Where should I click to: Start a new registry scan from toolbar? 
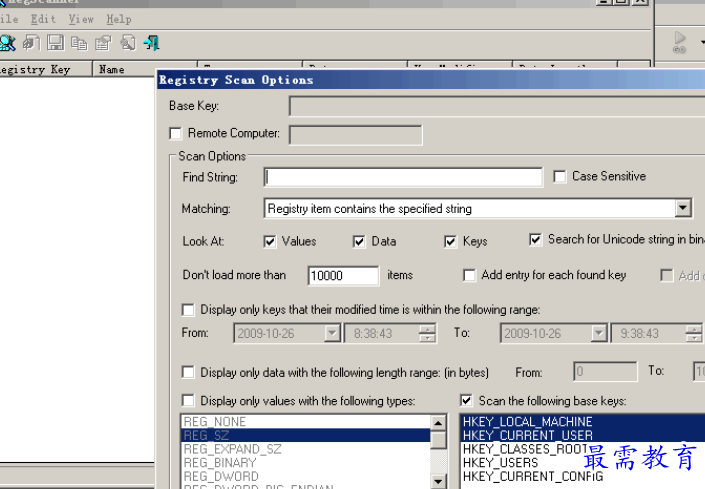point(7,43)
